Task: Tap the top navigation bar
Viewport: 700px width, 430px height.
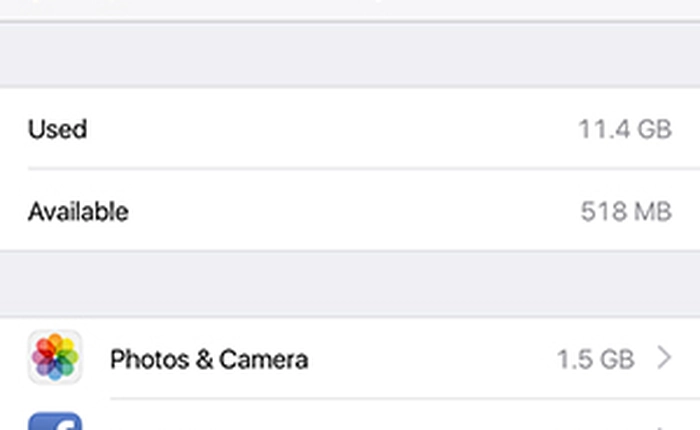Action: [x=350, y=9]
